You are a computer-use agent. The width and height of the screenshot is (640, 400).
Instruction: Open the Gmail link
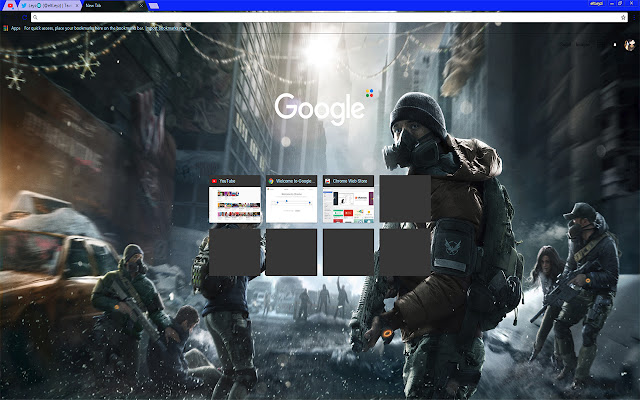[x=565, y=44]
